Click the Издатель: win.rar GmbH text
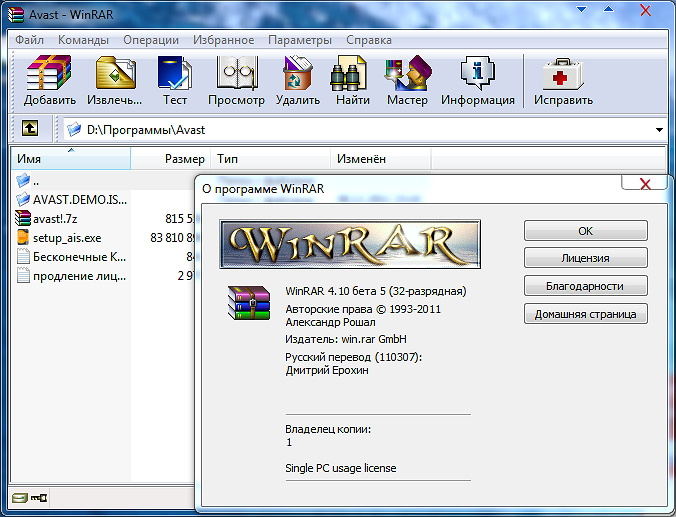Image resolution: width=676 pixels, height=517 pixels. tap(346, 339)
